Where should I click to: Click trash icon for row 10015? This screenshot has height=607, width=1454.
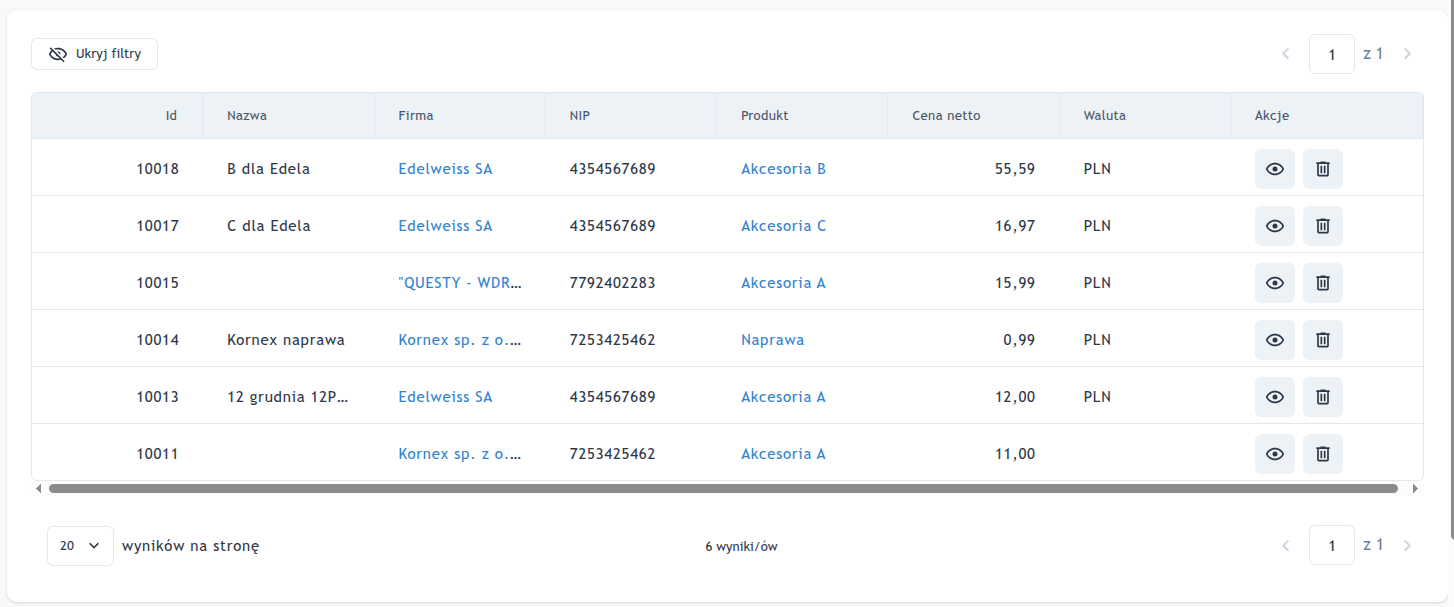coord(1322,283)
